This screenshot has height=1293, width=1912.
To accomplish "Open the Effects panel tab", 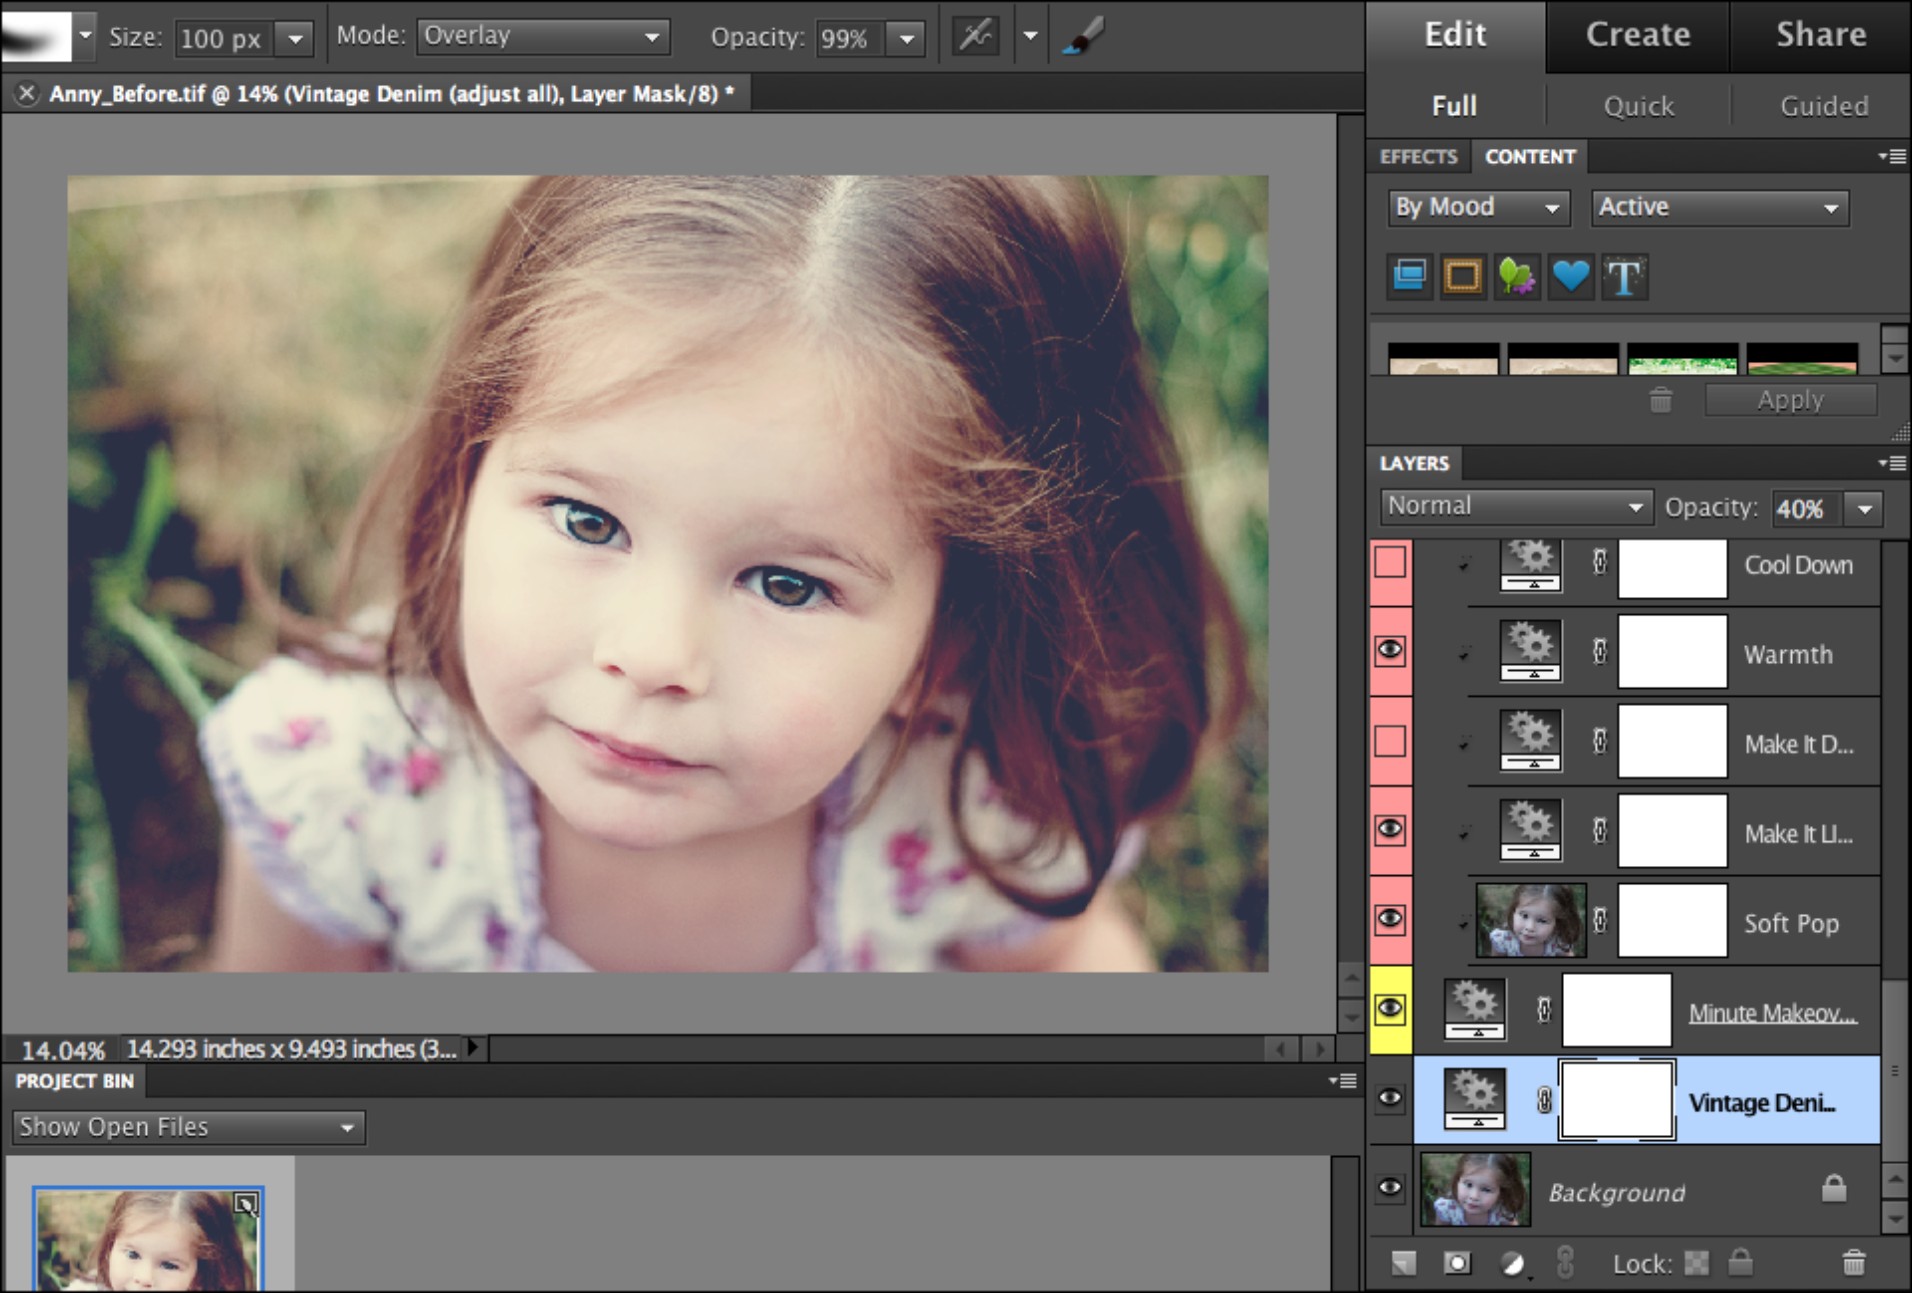I will tap(1418, 157).
